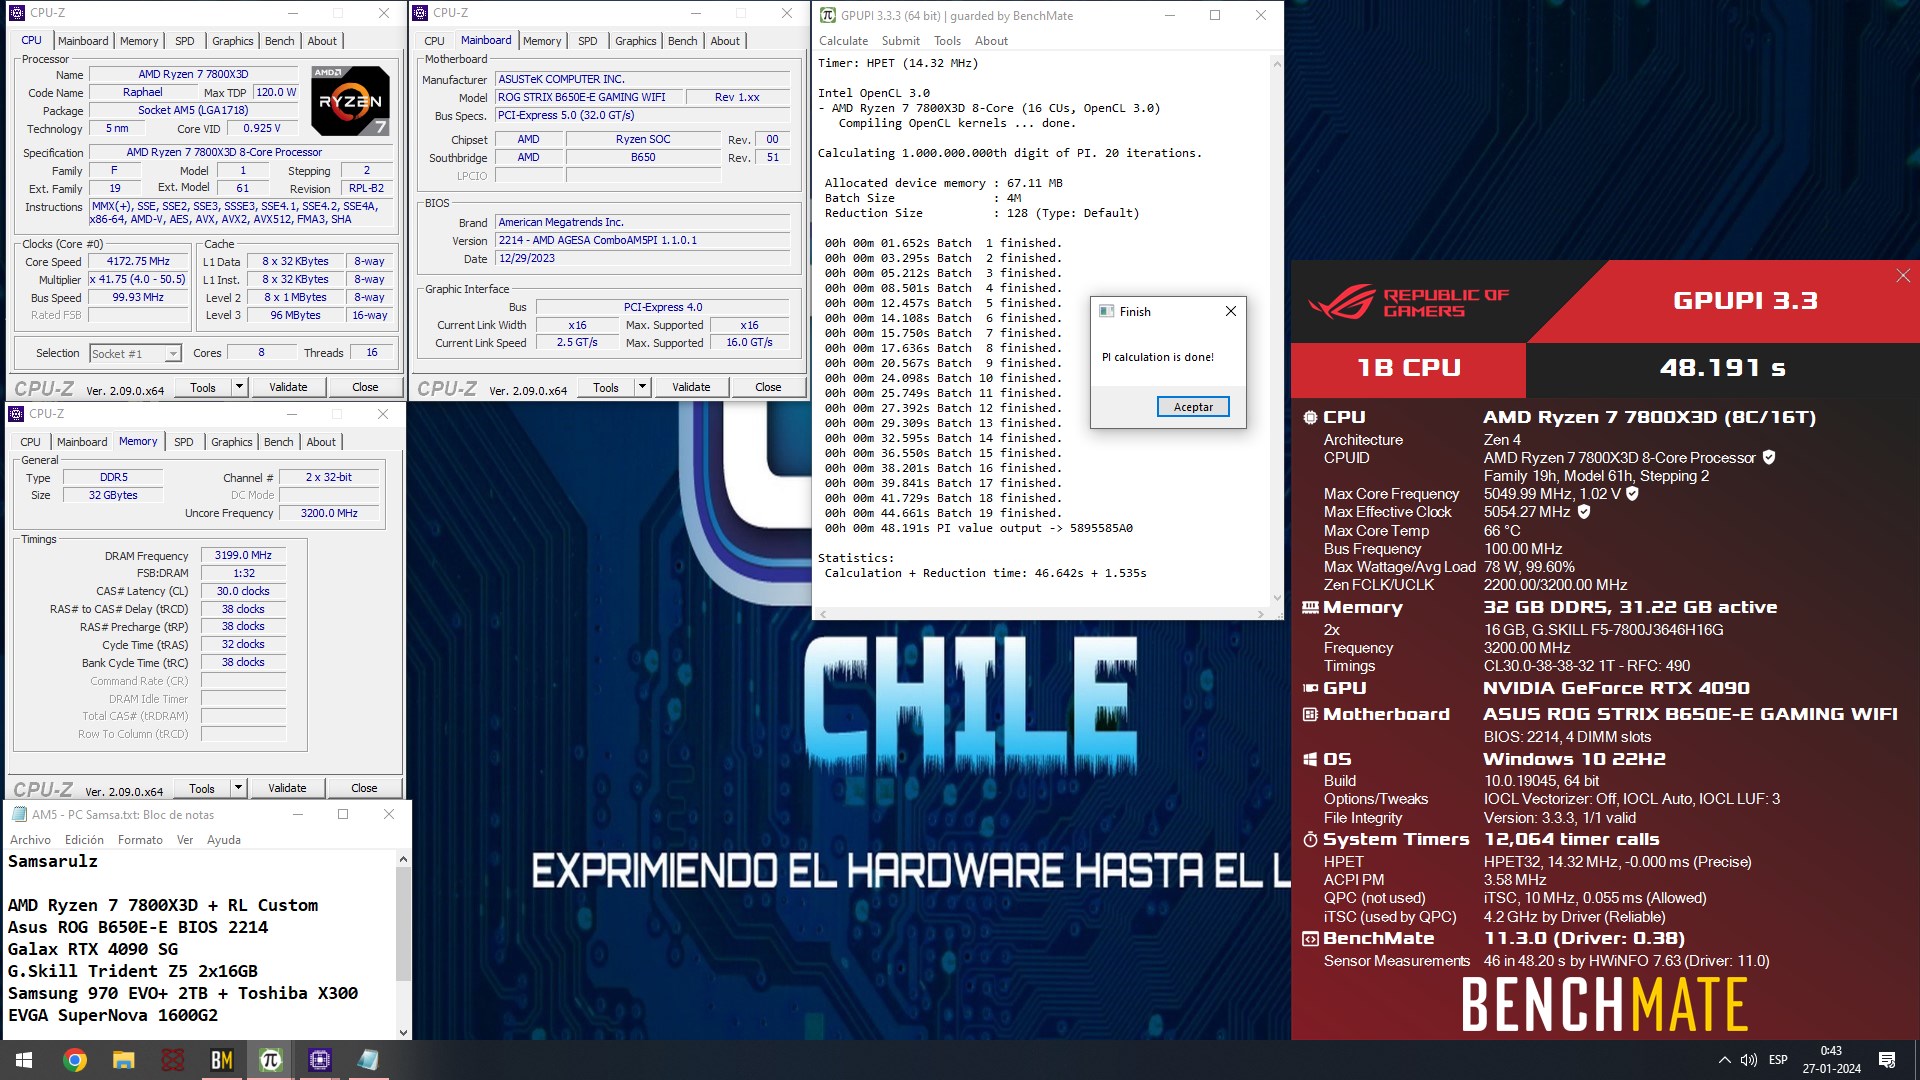Click Uncore Frequency value 3200.0 MHz
Screen dimensions: 1920x1080
pyautogui.click(x=329, y=513)
